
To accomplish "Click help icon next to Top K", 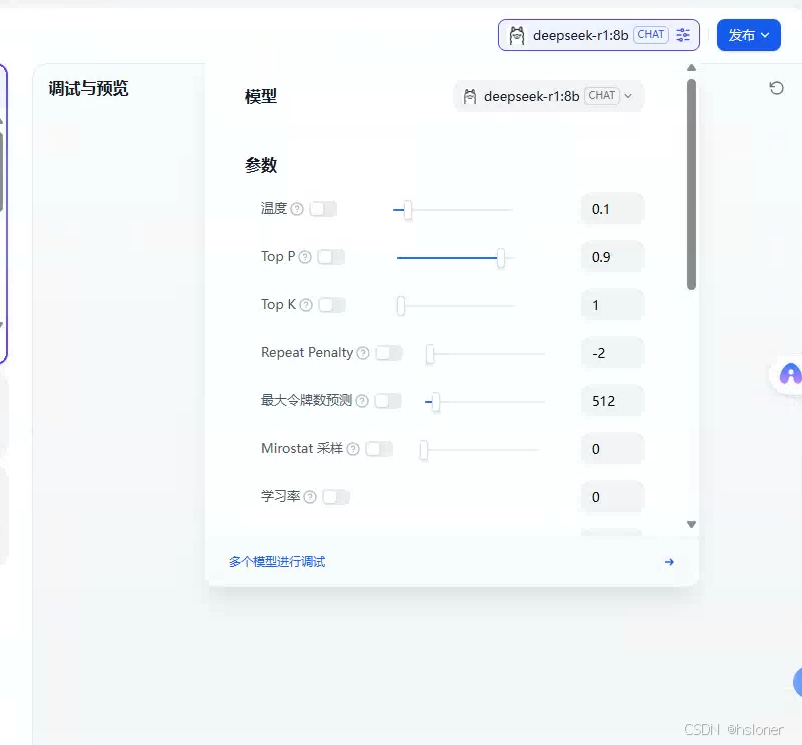I will click(x=306, y=305).
